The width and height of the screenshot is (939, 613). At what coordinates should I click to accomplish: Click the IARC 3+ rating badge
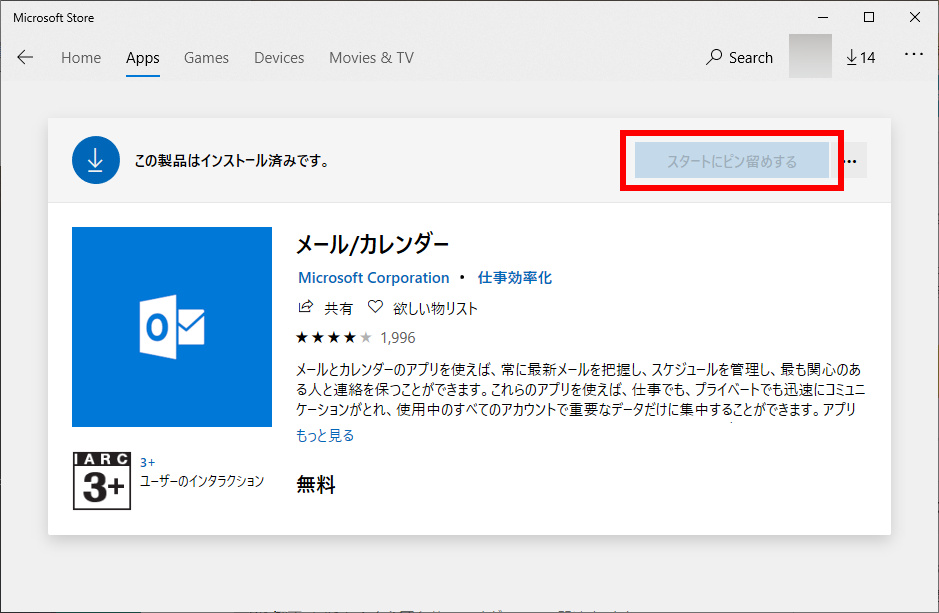pos(102,481)
